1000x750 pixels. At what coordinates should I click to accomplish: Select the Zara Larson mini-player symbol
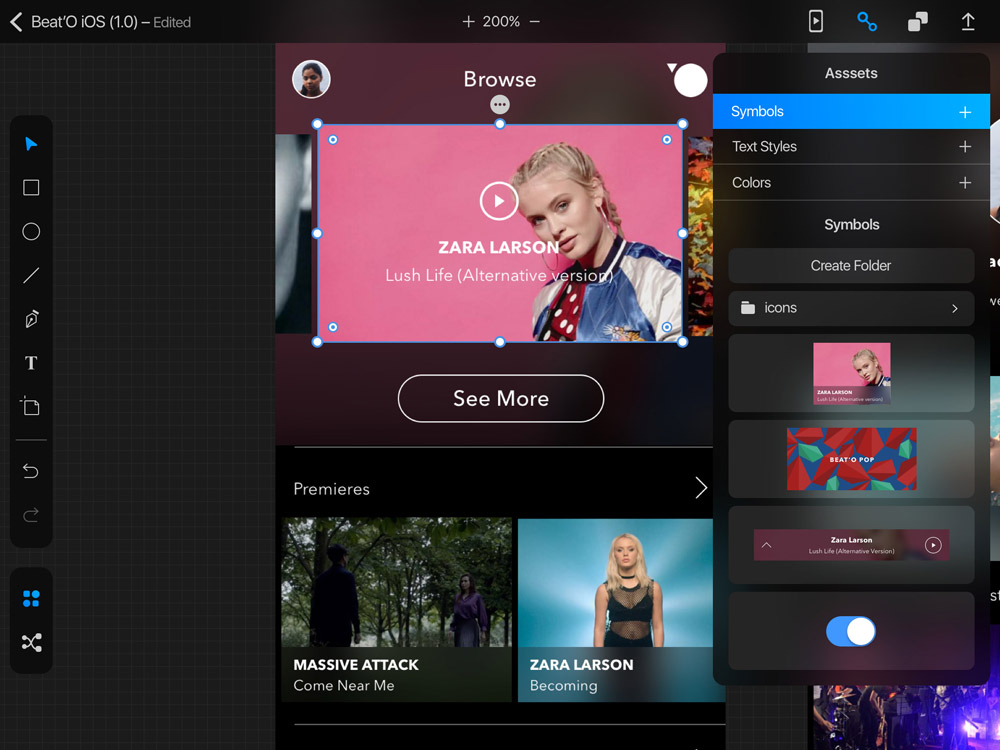pyautogui.click(x=851, y=545)
